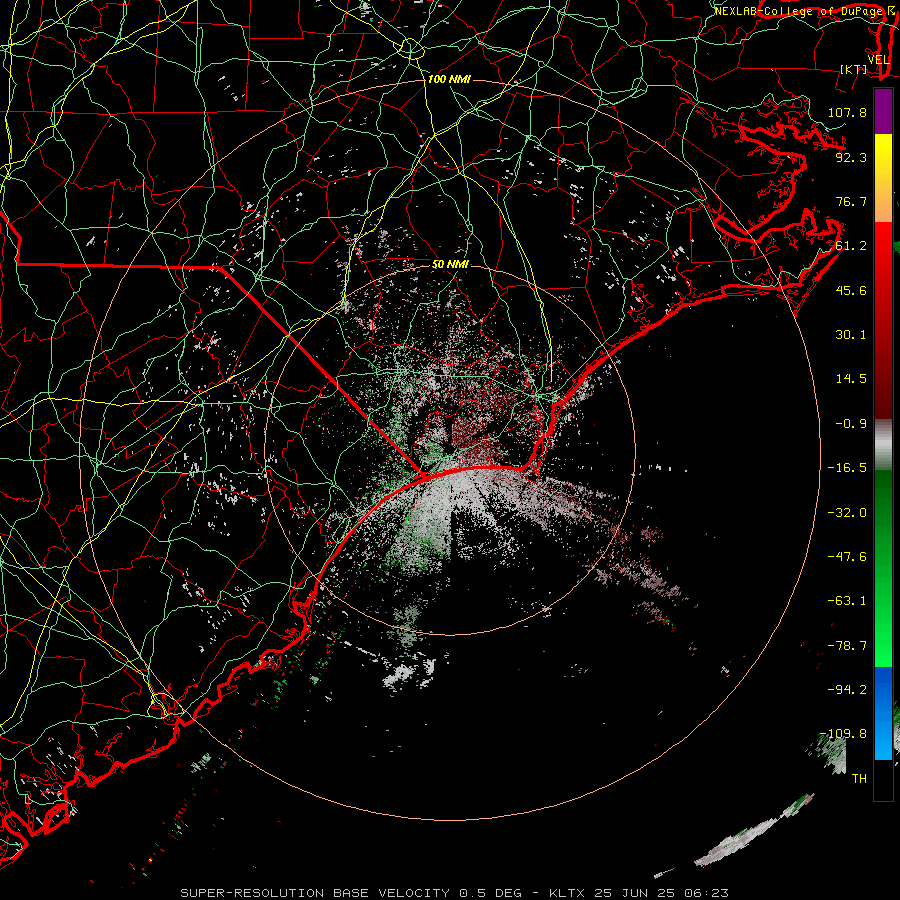Viewport: 900px width, 900px height.
Task: Click the -78.7 velocity scale value
Action: (x=847, y=646)
